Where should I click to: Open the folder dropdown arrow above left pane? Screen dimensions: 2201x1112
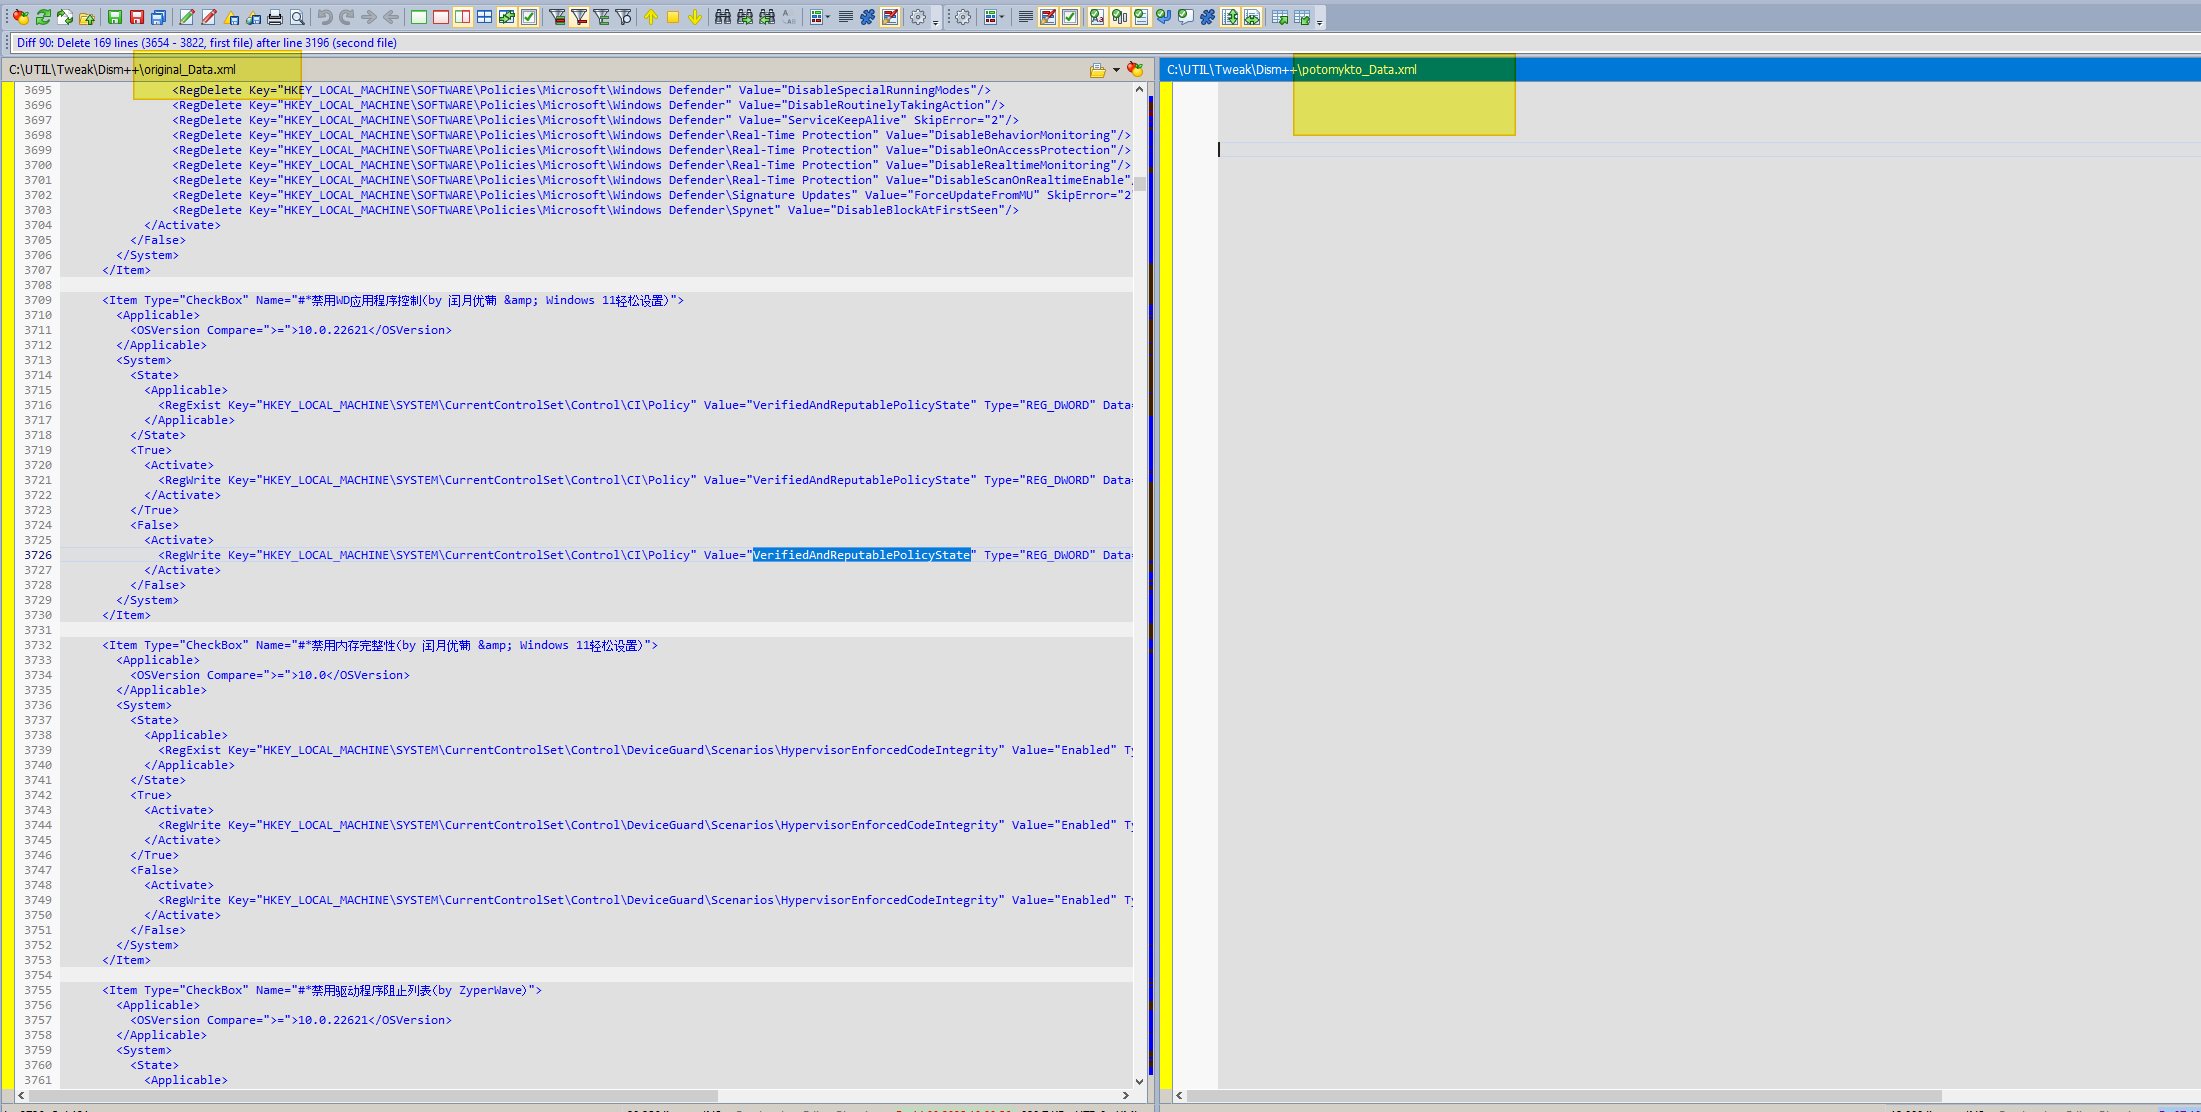1116,70
